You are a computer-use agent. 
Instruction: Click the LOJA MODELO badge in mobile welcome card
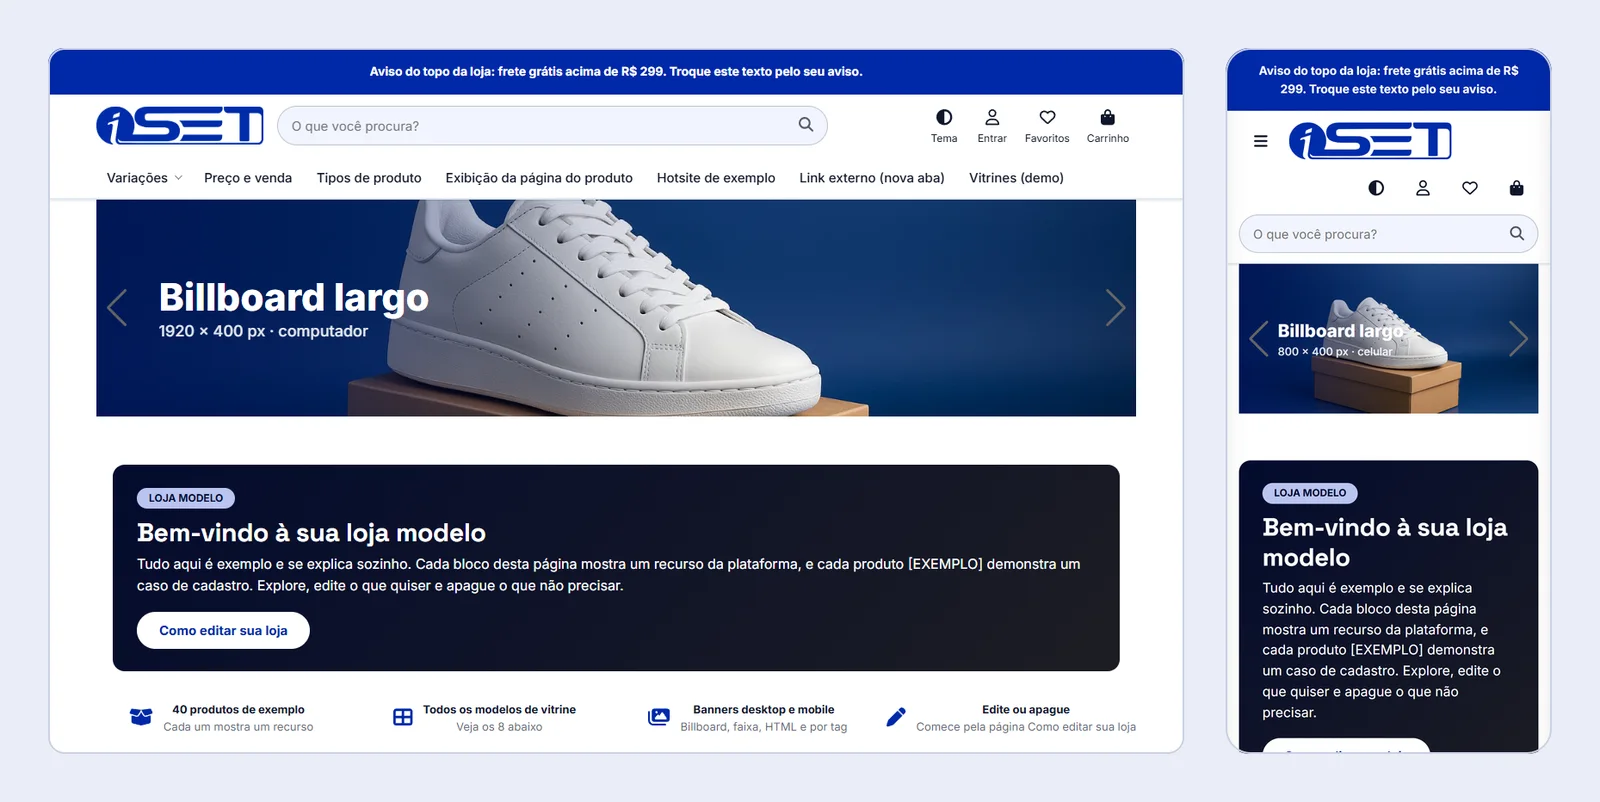coord(1310,493)
